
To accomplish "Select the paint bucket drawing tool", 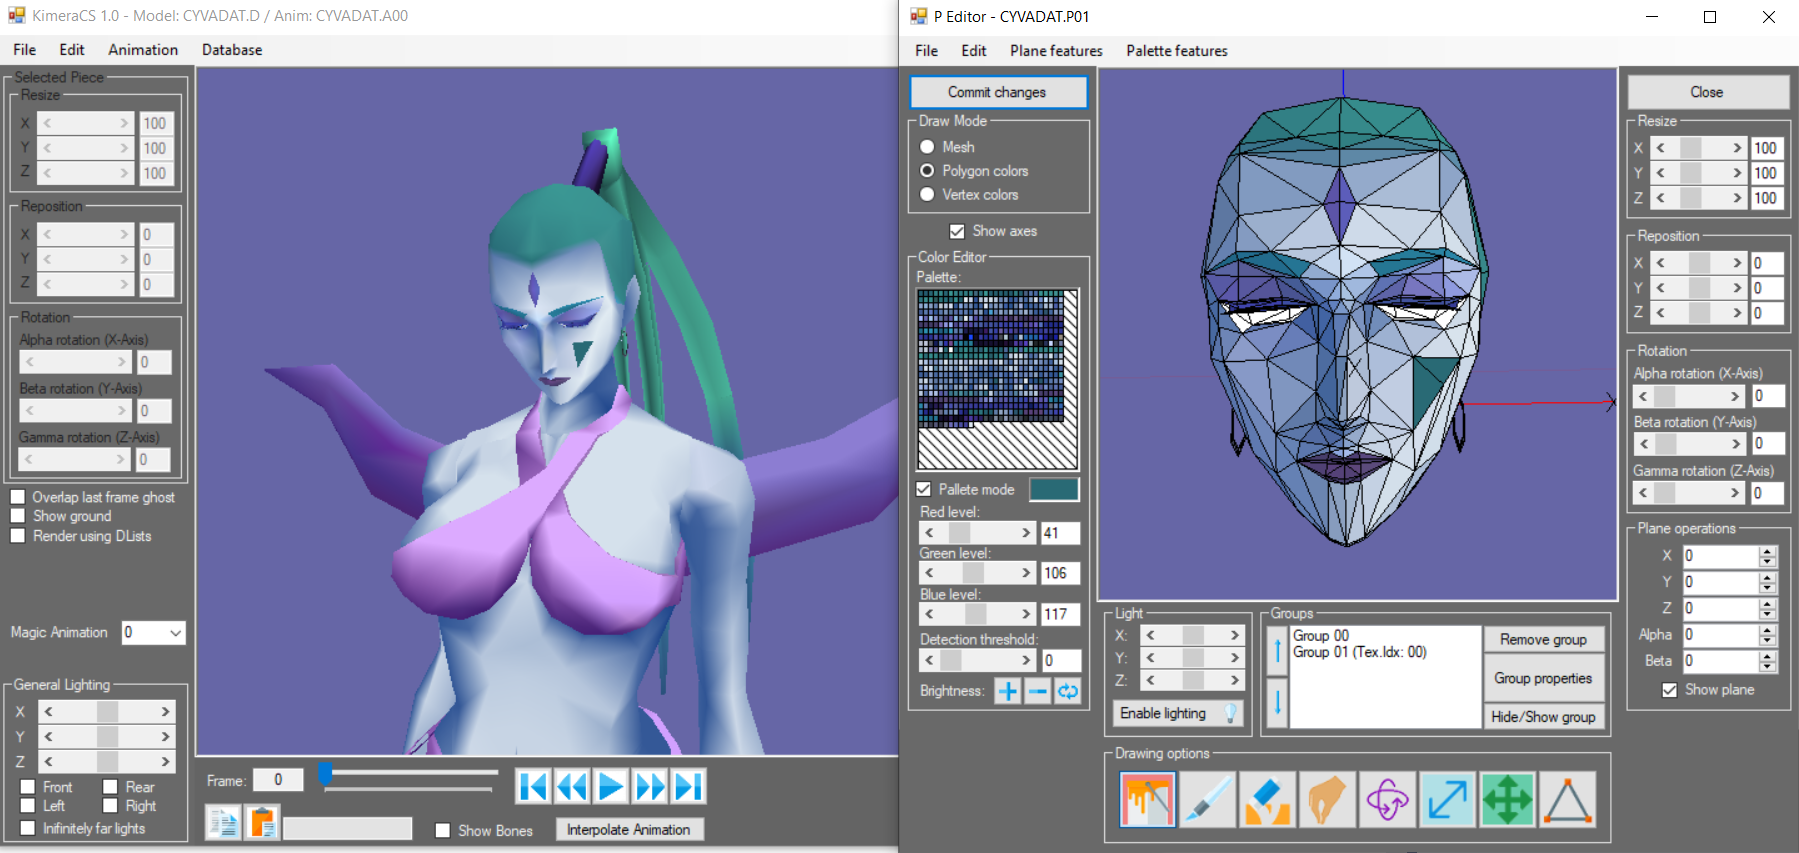I will click(1147, 800).
